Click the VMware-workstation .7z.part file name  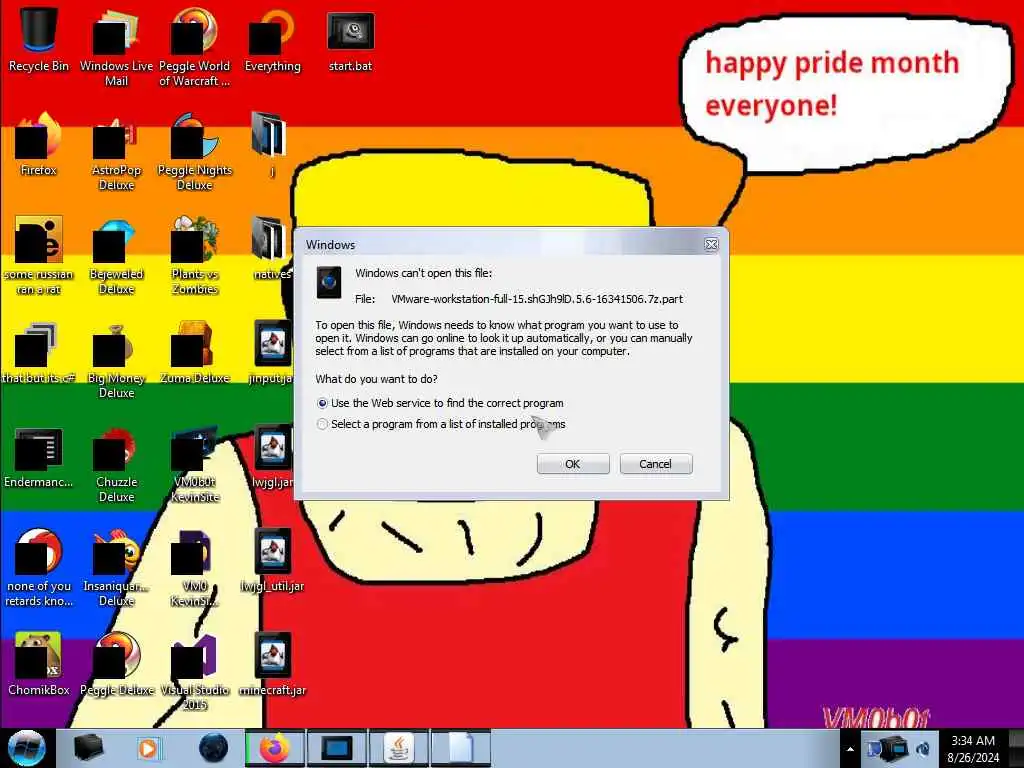pyautogui.click(x=537, y=299)
